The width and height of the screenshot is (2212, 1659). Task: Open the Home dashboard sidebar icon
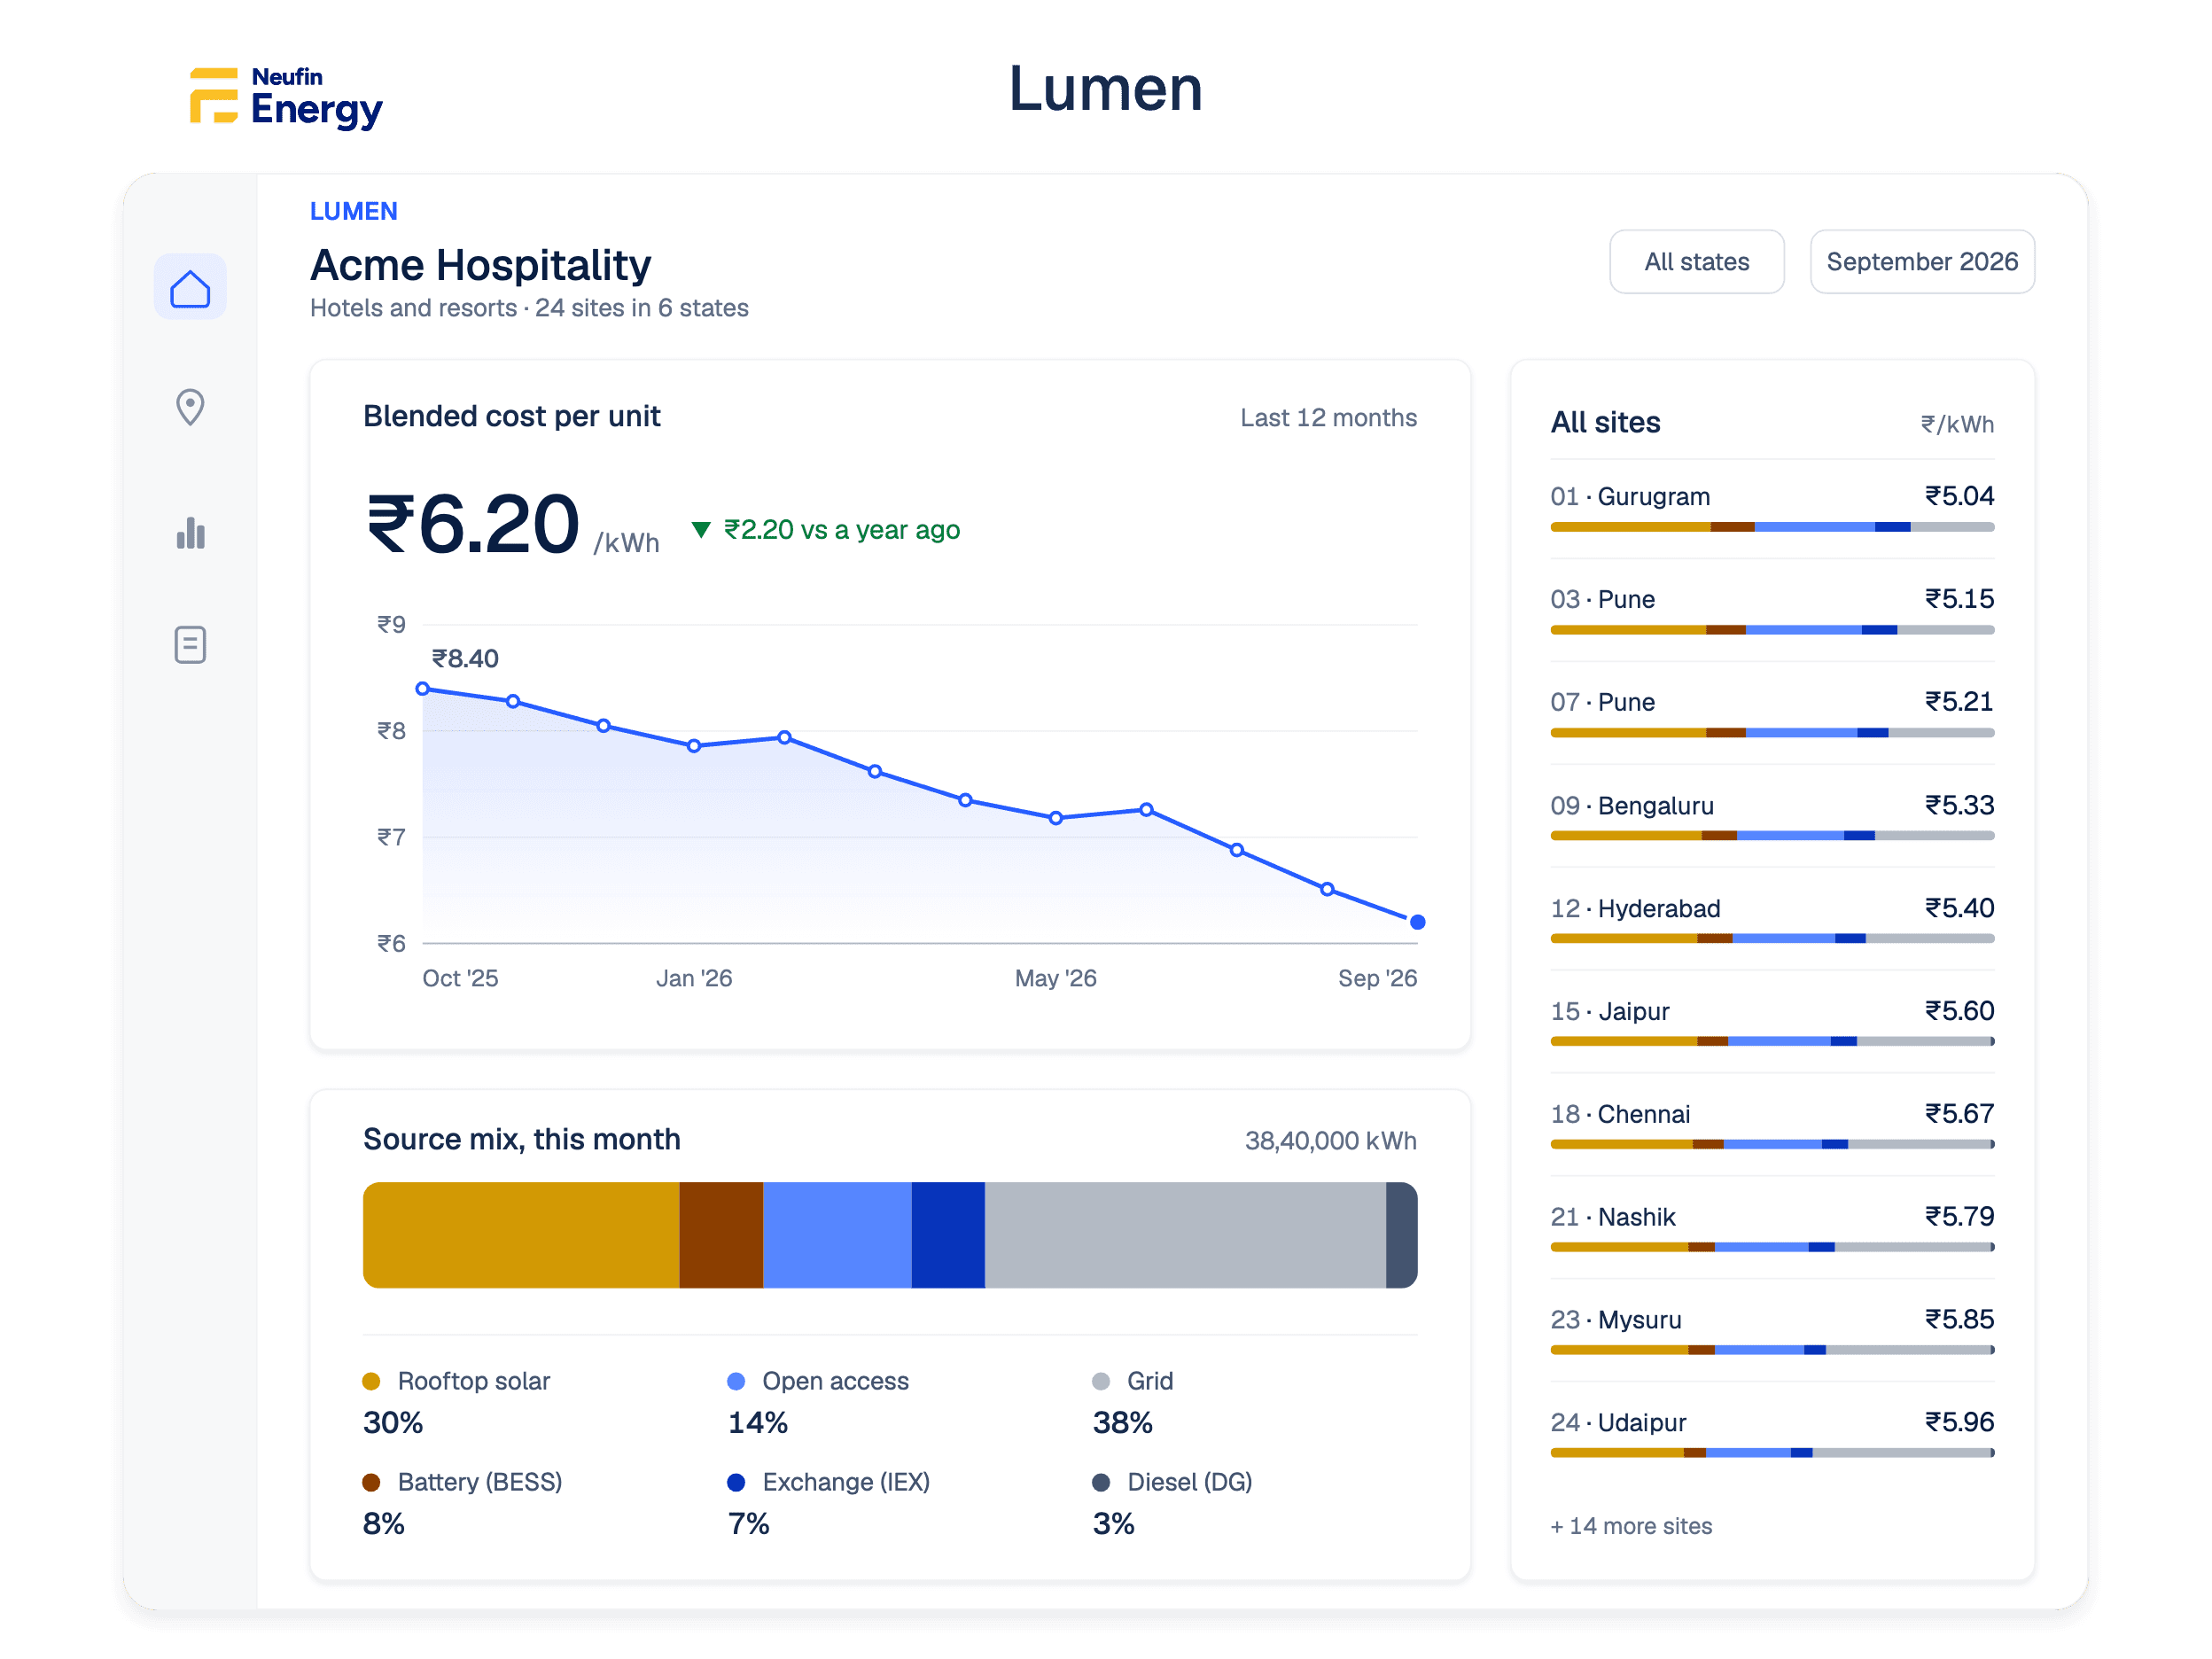click(x=190, y=288)
